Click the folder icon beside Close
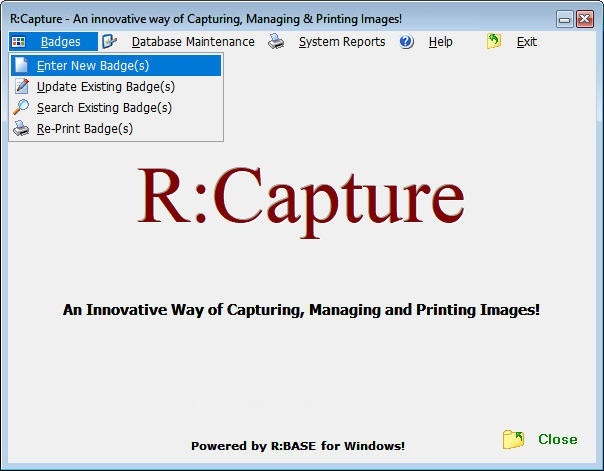This screenshot has width=604, height=471. [513, 439]
